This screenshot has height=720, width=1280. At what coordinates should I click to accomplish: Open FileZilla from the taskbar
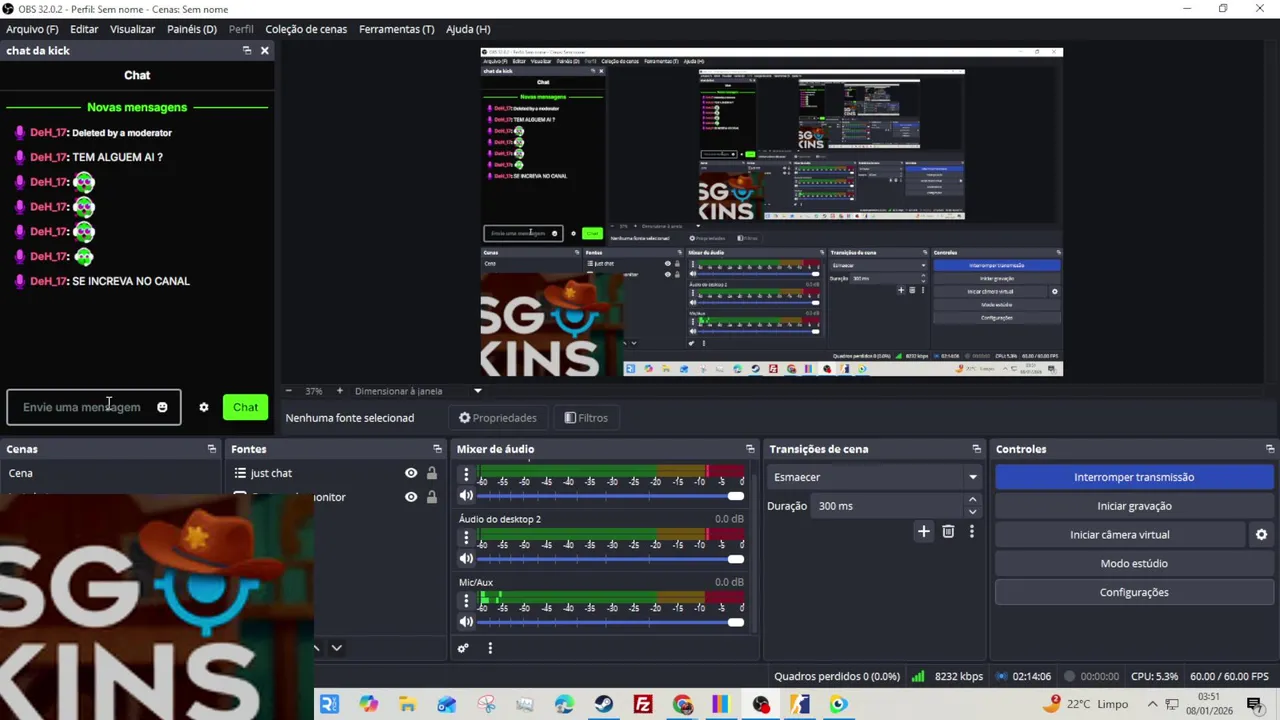tap(643, 704)
